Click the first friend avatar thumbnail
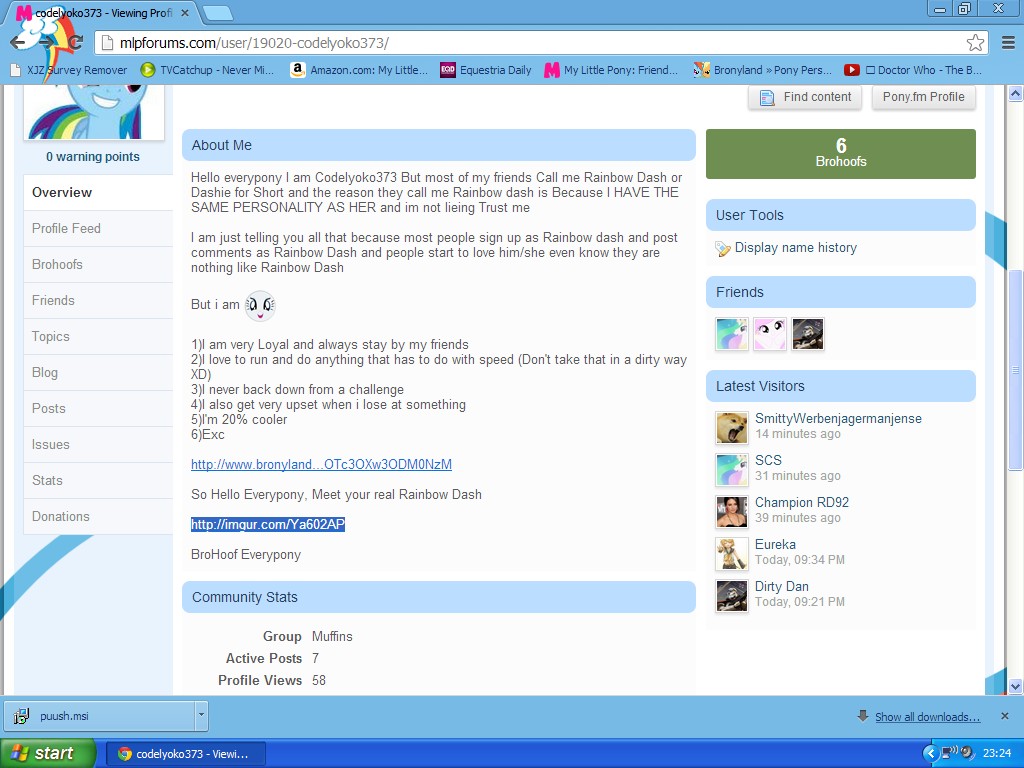This screenshot has width=1024, height=768. coord(732,334)
